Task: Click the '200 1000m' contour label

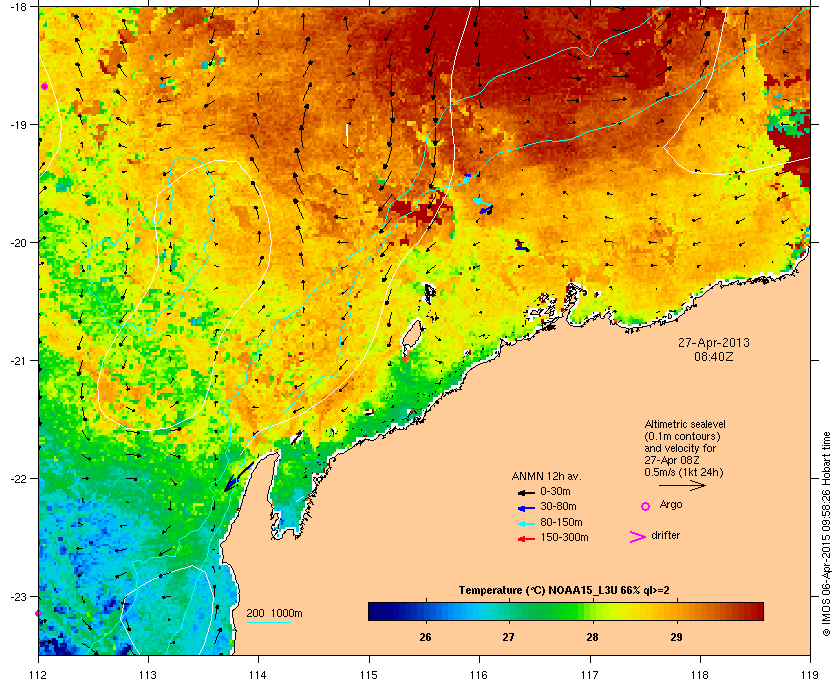Action: coord(274,614)
